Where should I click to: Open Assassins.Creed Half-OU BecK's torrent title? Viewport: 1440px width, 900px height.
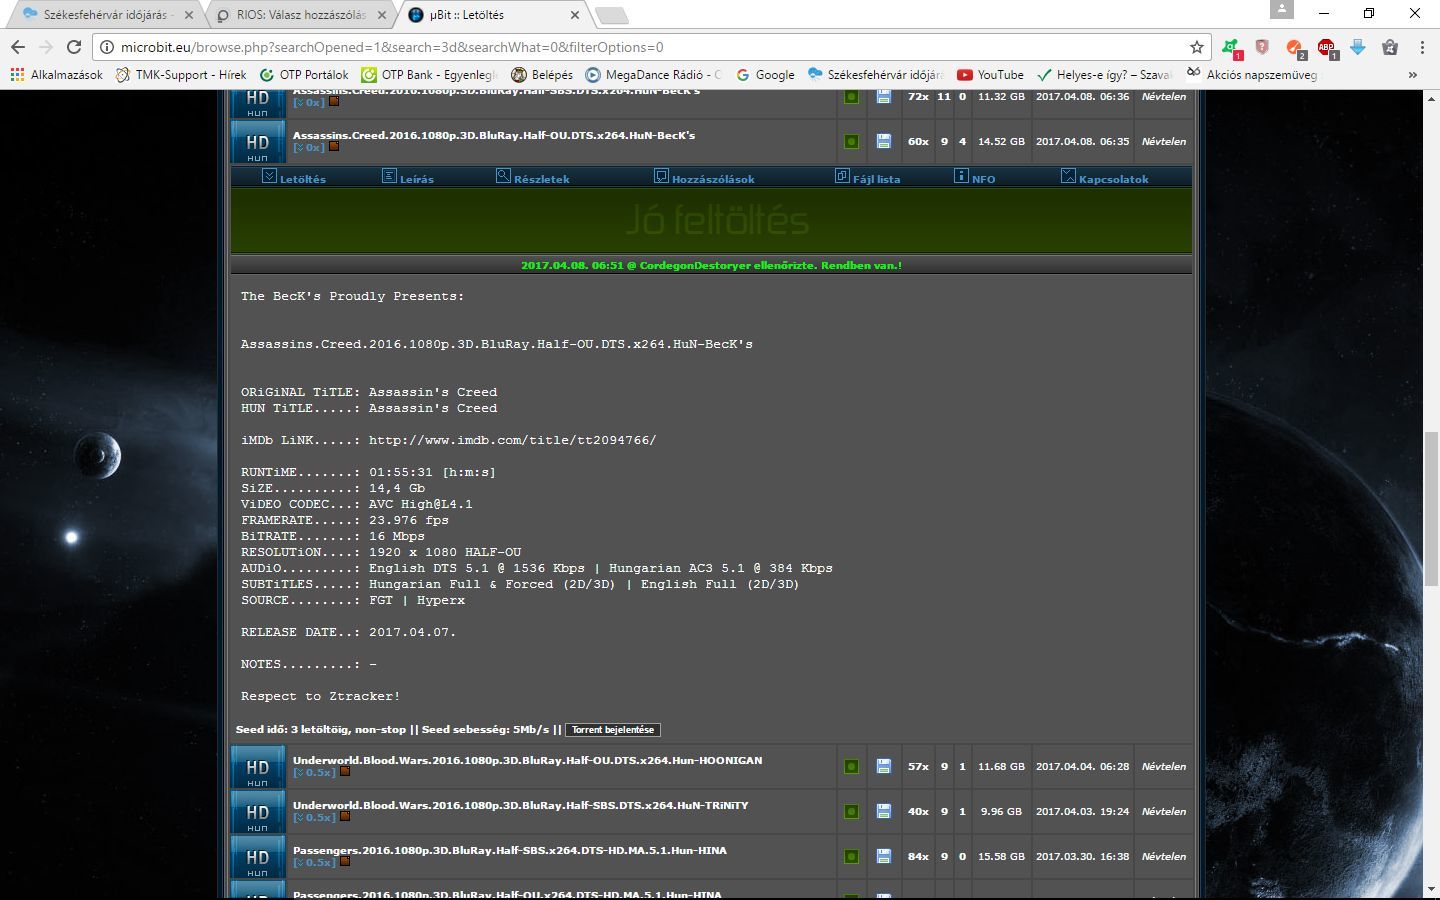pos(494,135)
